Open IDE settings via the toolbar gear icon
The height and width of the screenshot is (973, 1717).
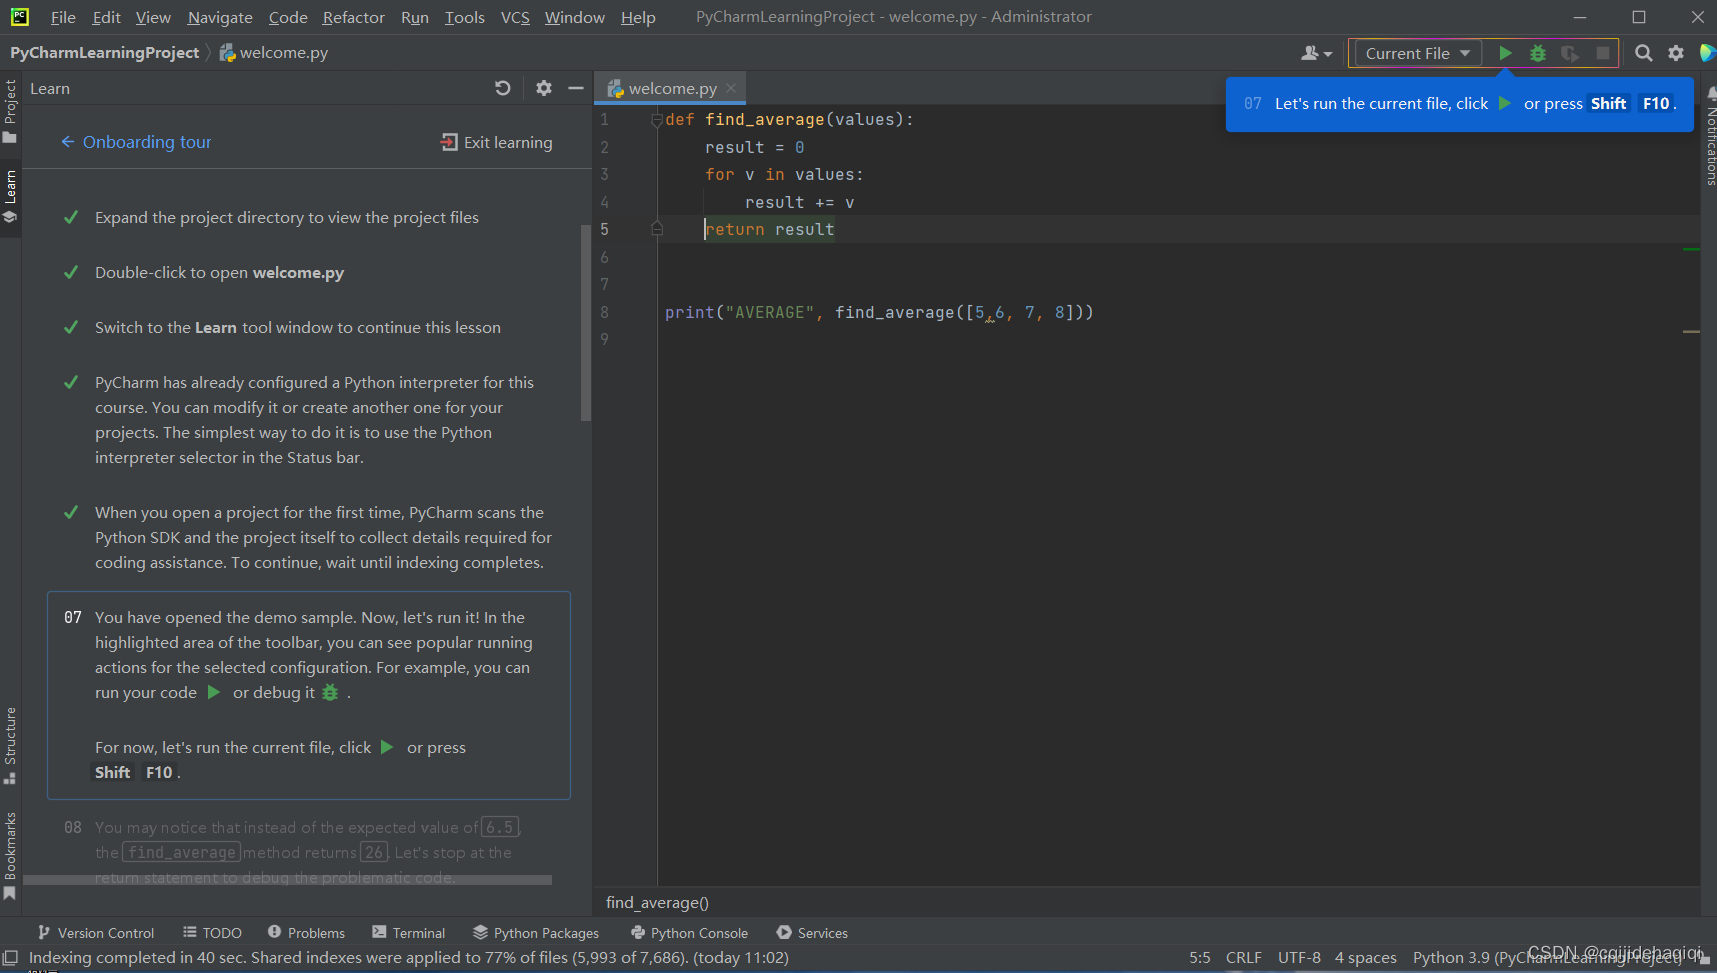pos(1676,52)
